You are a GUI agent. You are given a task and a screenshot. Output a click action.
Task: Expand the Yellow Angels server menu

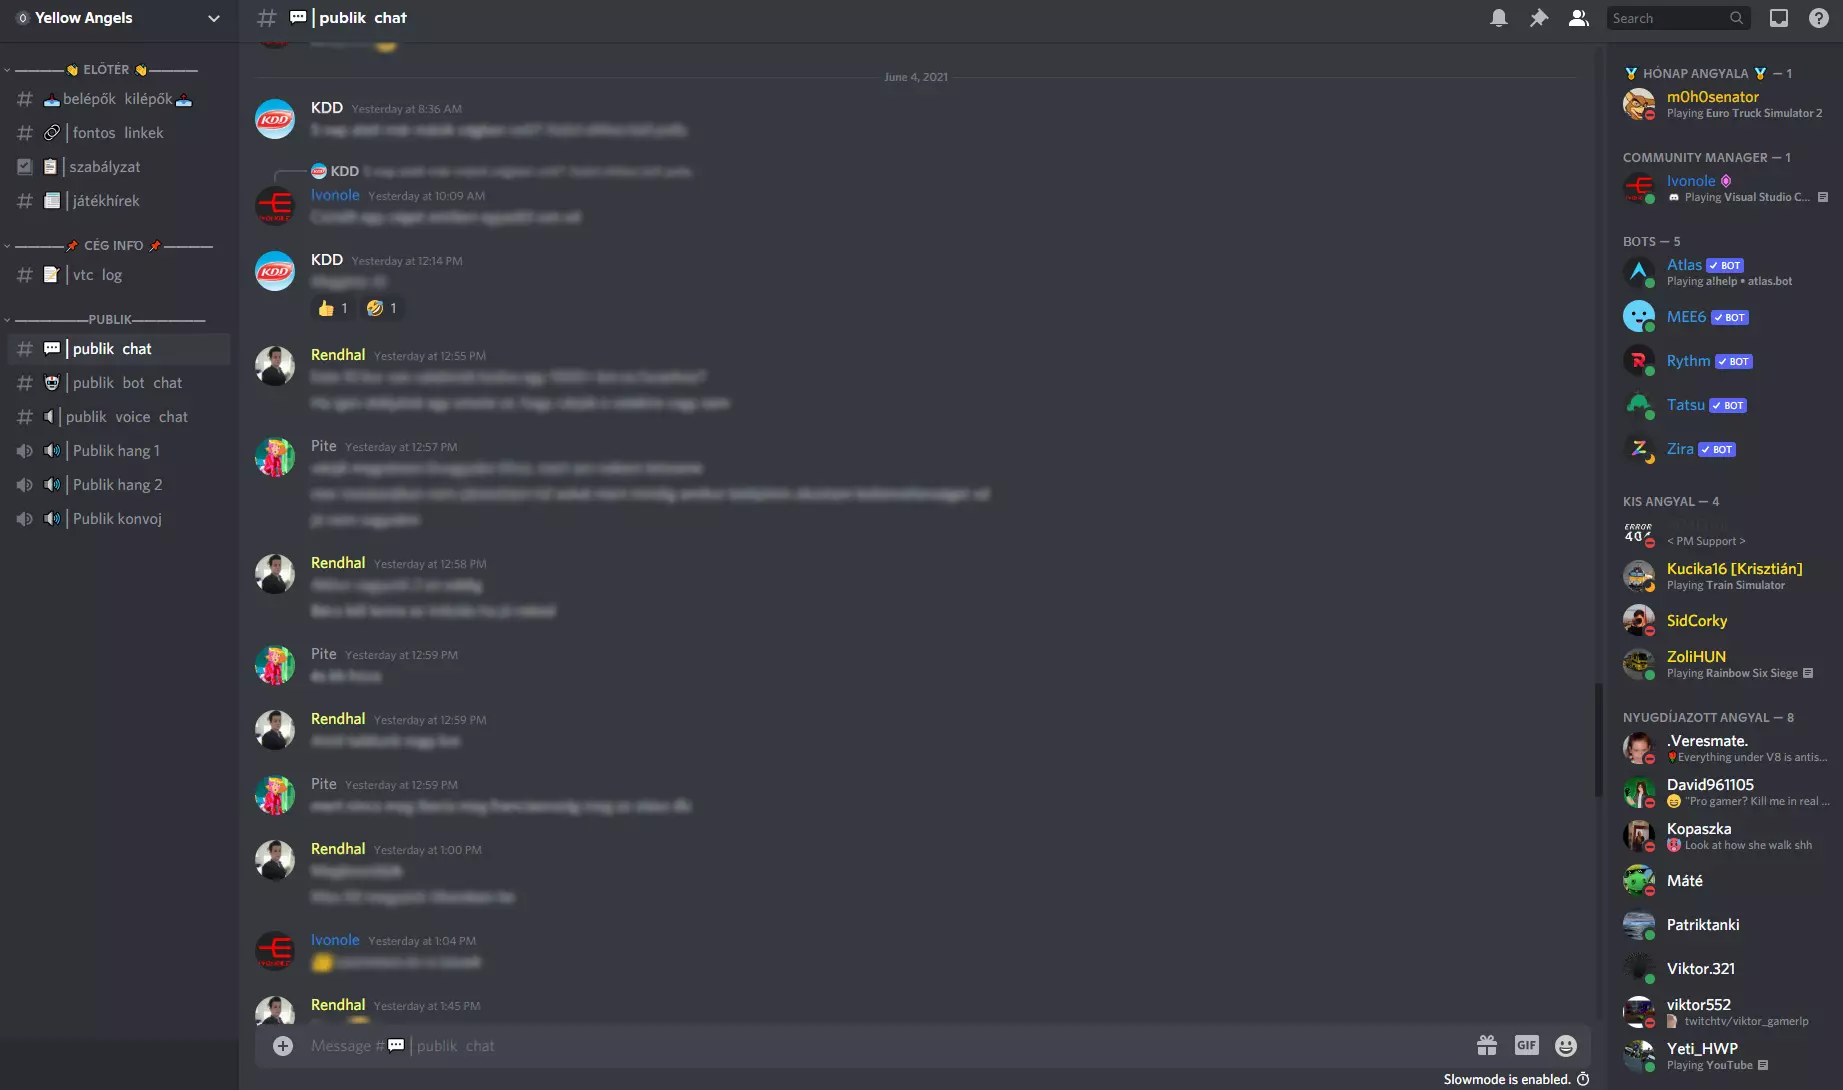119,18
